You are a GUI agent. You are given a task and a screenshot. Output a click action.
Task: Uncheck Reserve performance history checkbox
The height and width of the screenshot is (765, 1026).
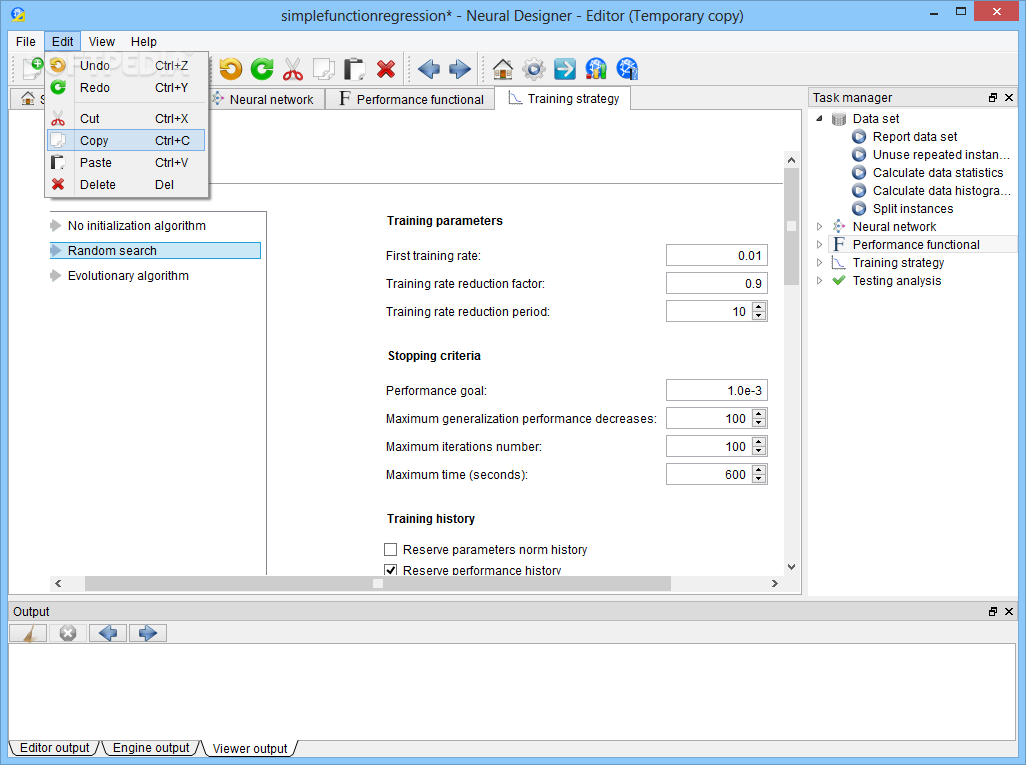pos(391,570)
